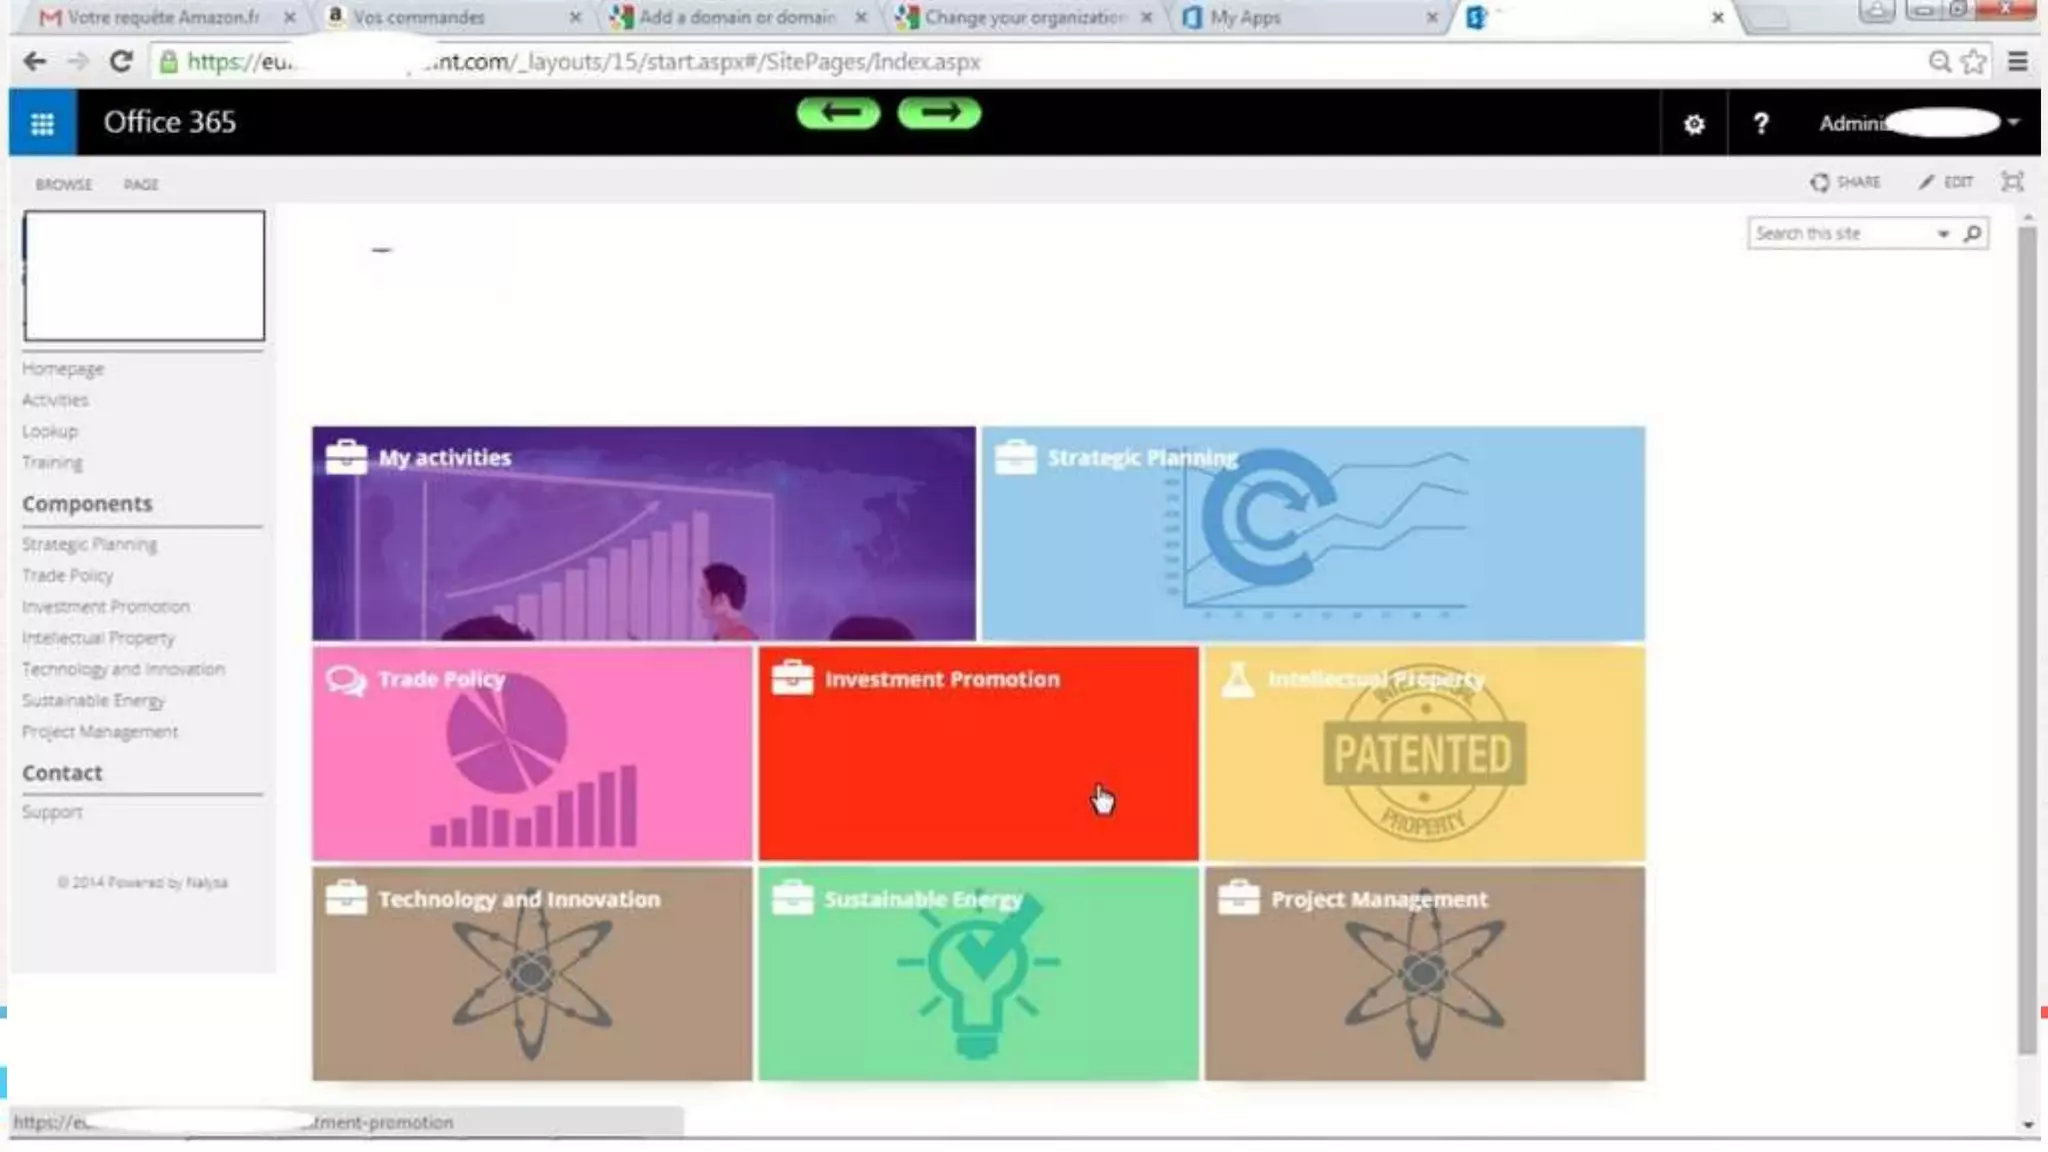
Task: Open the BROWSE ribbon tab
Action: (63, 184)
